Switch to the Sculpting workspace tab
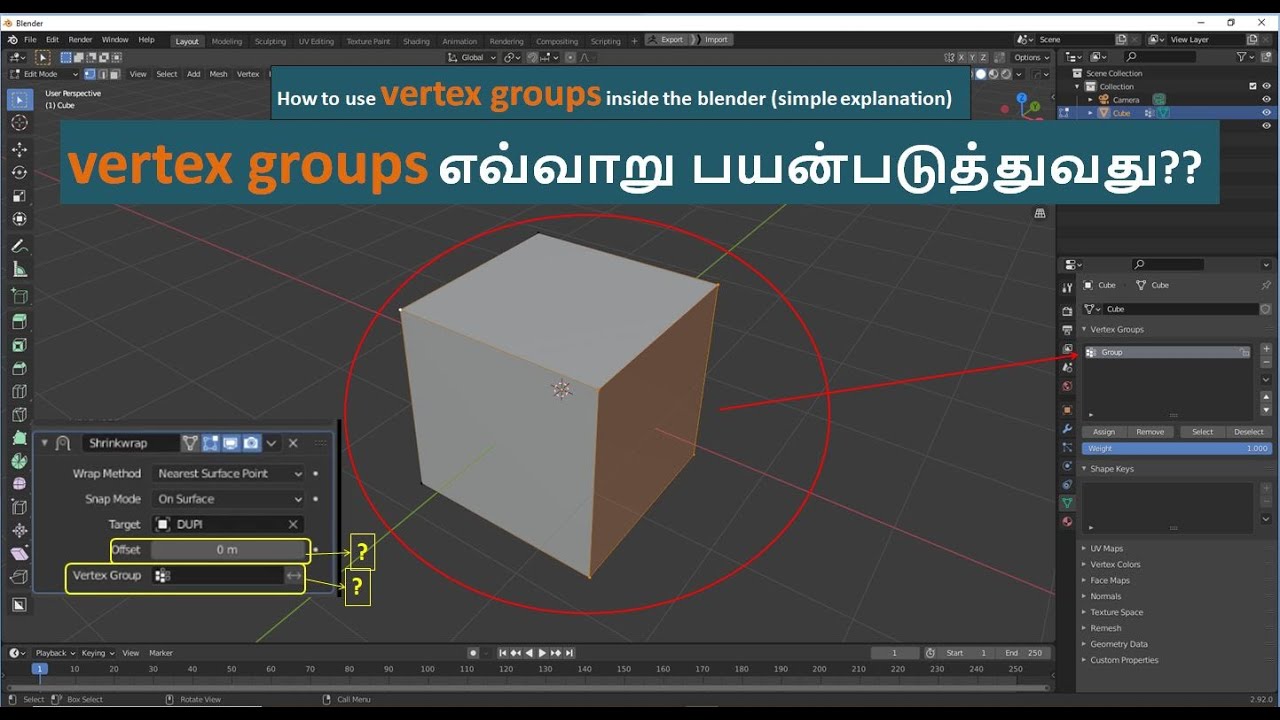Viewport: 1280px width, 720px height. (270, 41)
